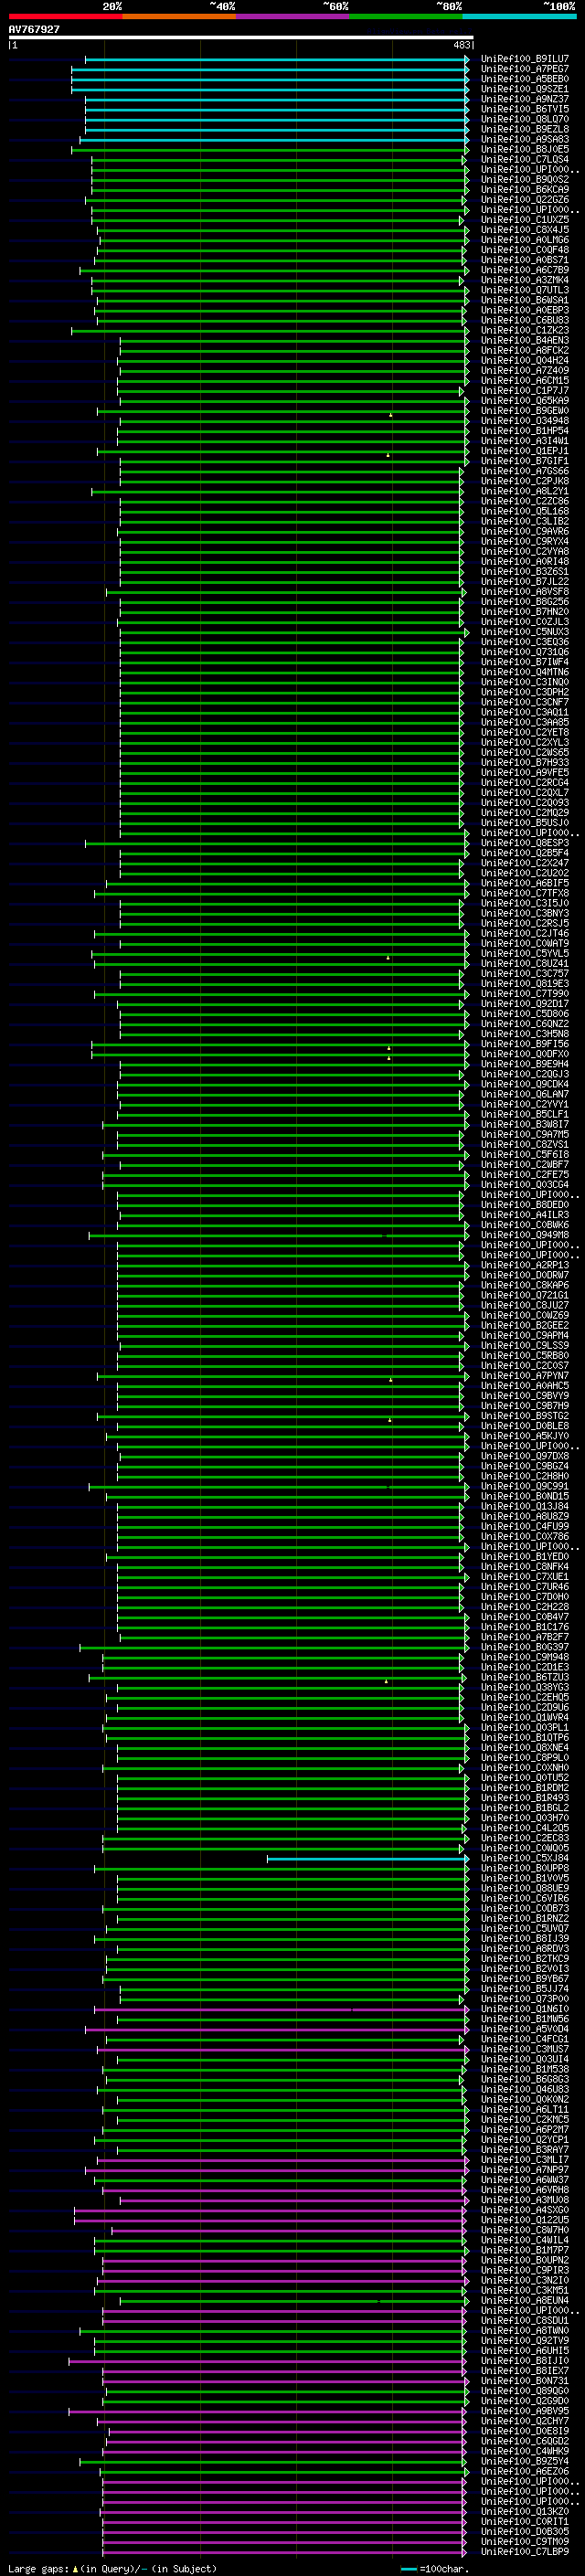Select the UniRef100_Q122U5 label
The width and height of the screenshot is (585, 2576).
pyautogui.click(x=524, y=2220)
